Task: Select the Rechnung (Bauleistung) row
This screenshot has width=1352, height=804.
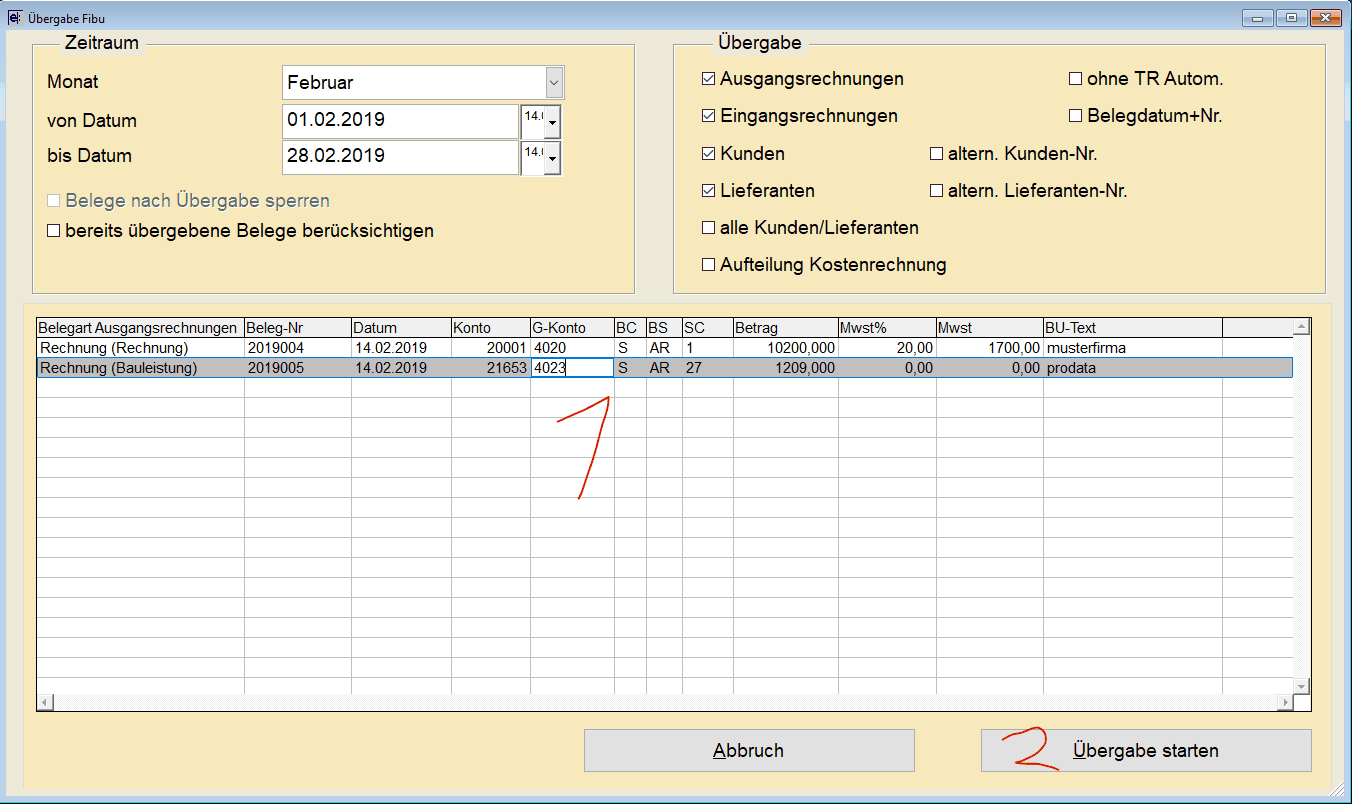Action: click(665, 368)
